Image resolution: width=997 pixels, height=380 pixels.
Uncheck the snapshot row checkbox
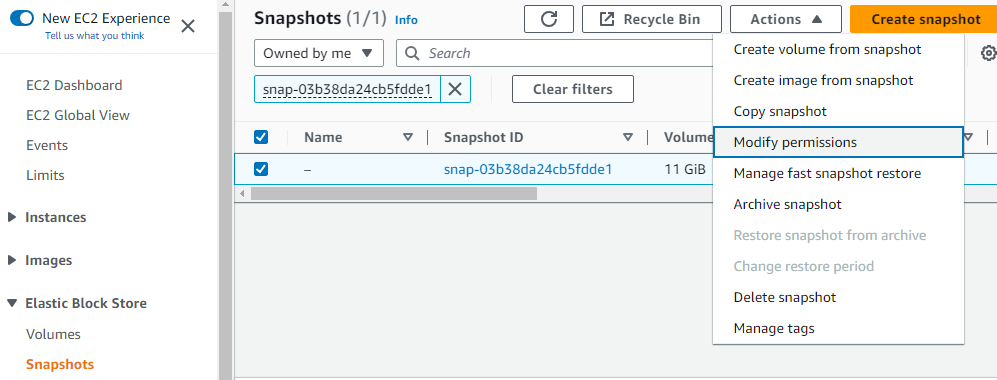(261, 169)
